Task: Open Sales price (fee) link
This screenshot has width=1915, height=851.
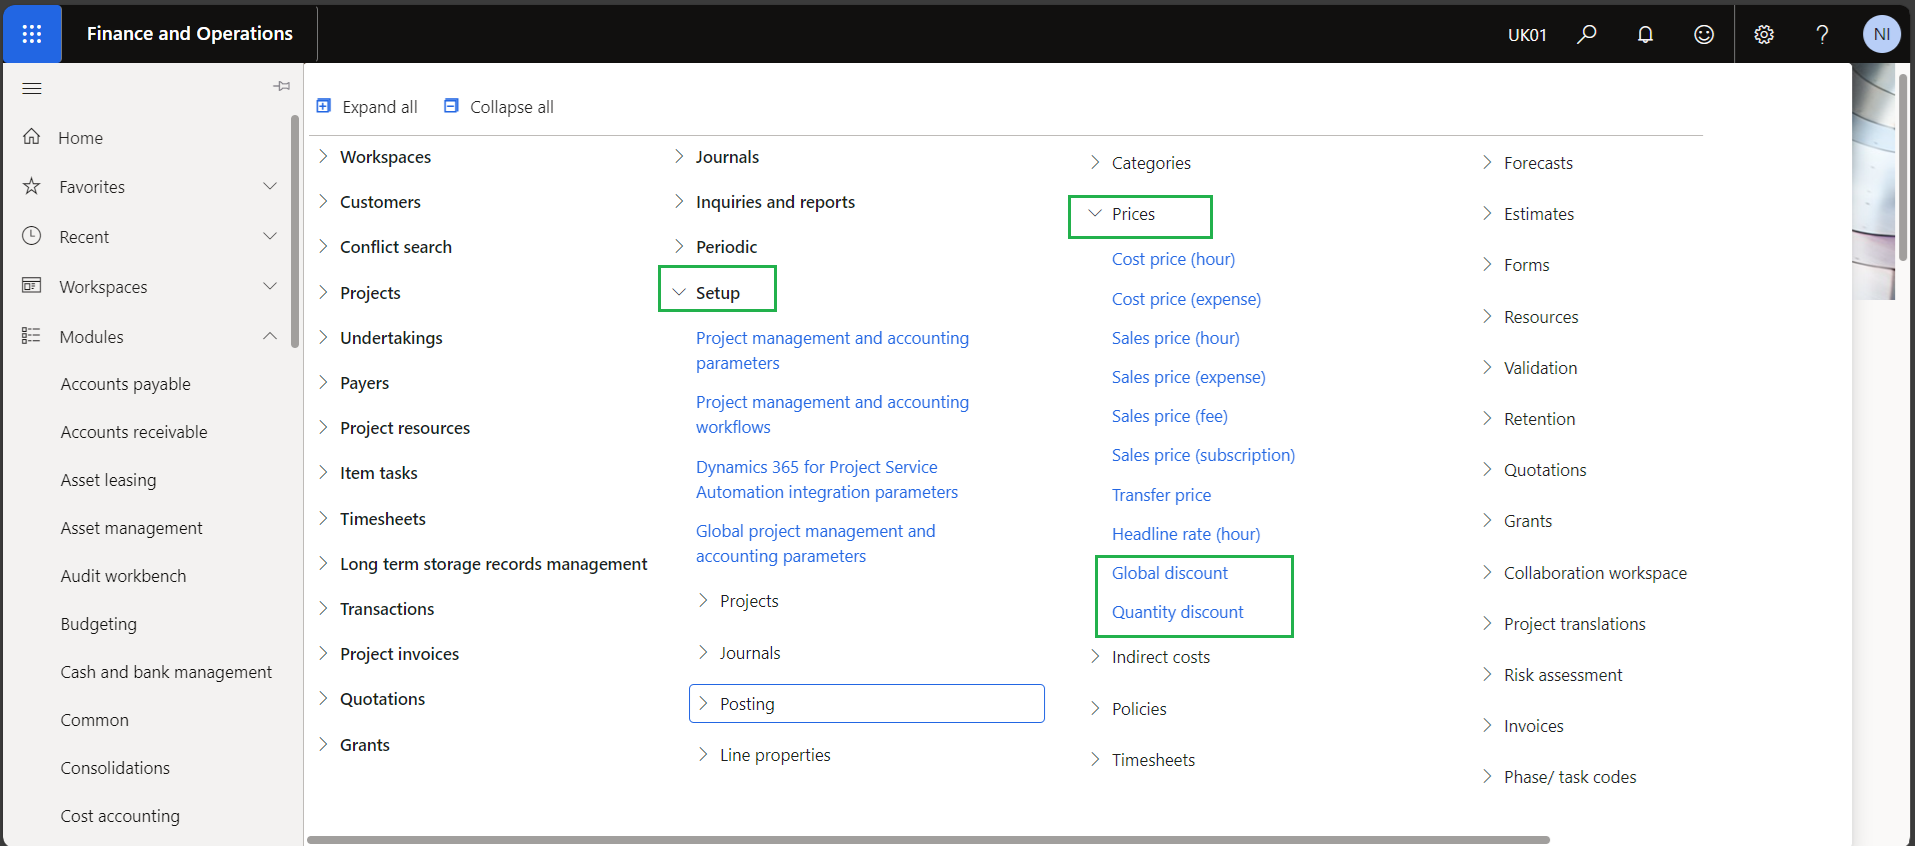Action: [1169, 416]
